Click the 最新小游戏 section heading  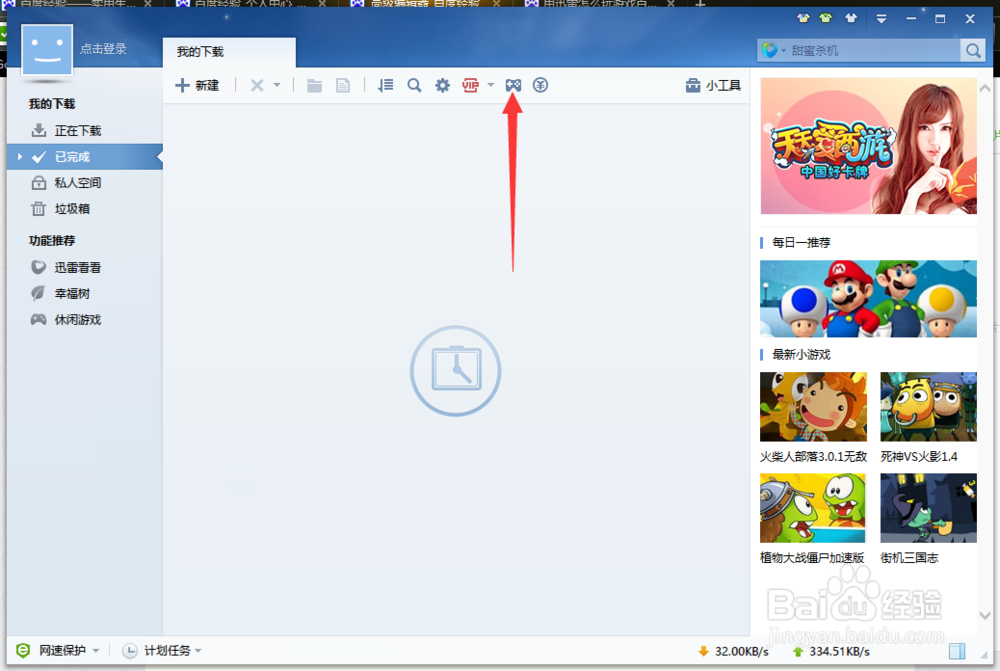pos(801,355)
